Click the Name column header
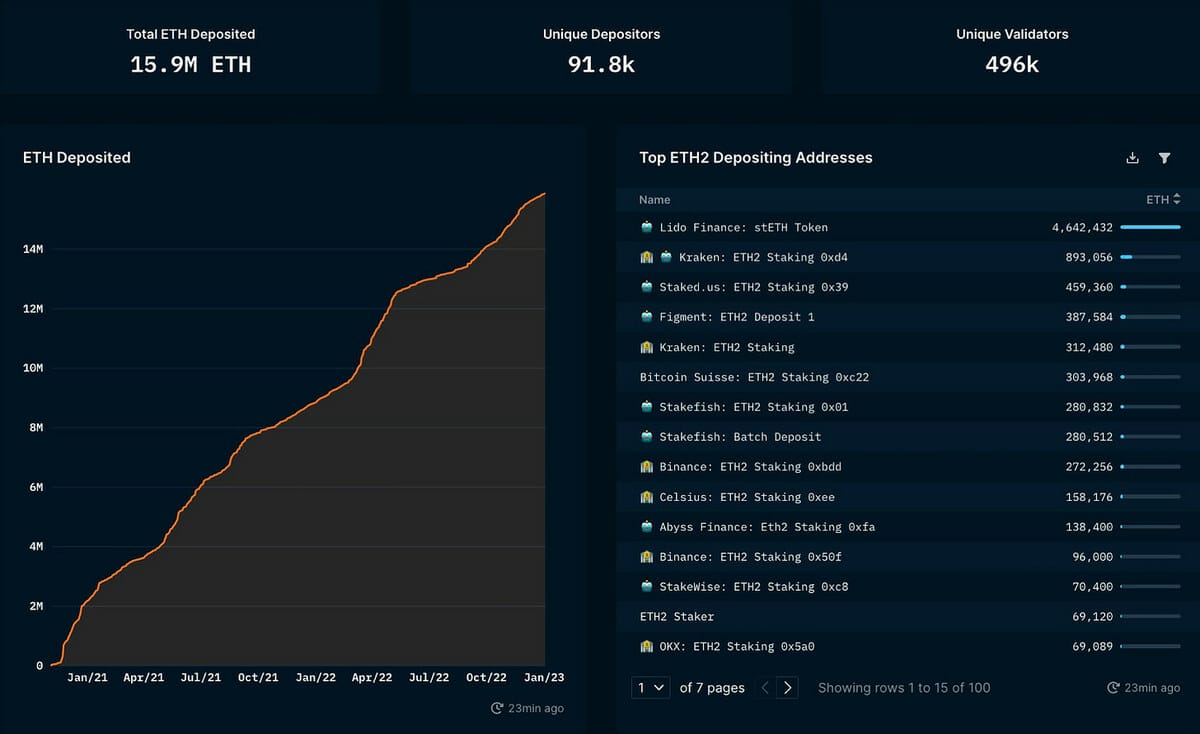The width and height of the screenshot is (1200, 734). coord(655,200)
